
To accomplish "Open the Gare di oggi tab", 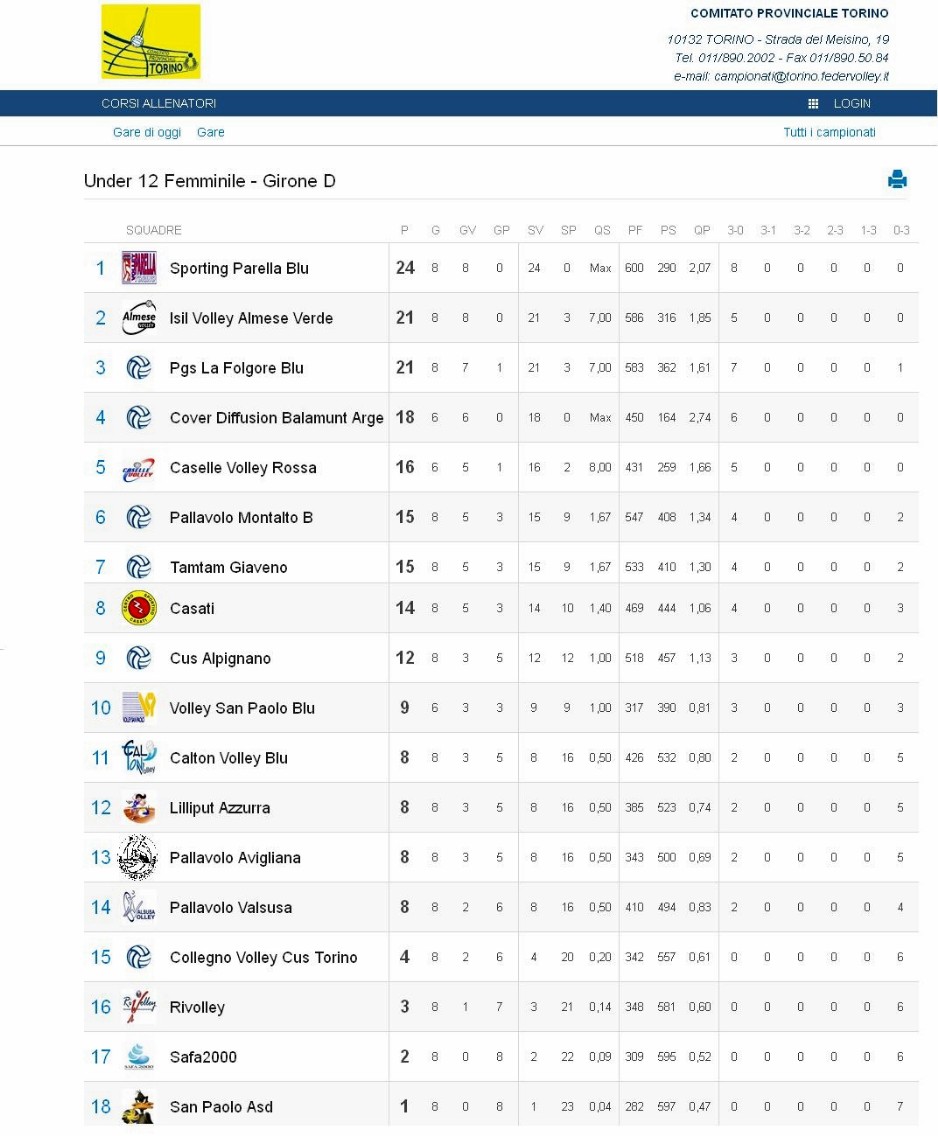I will click(147, 132).
